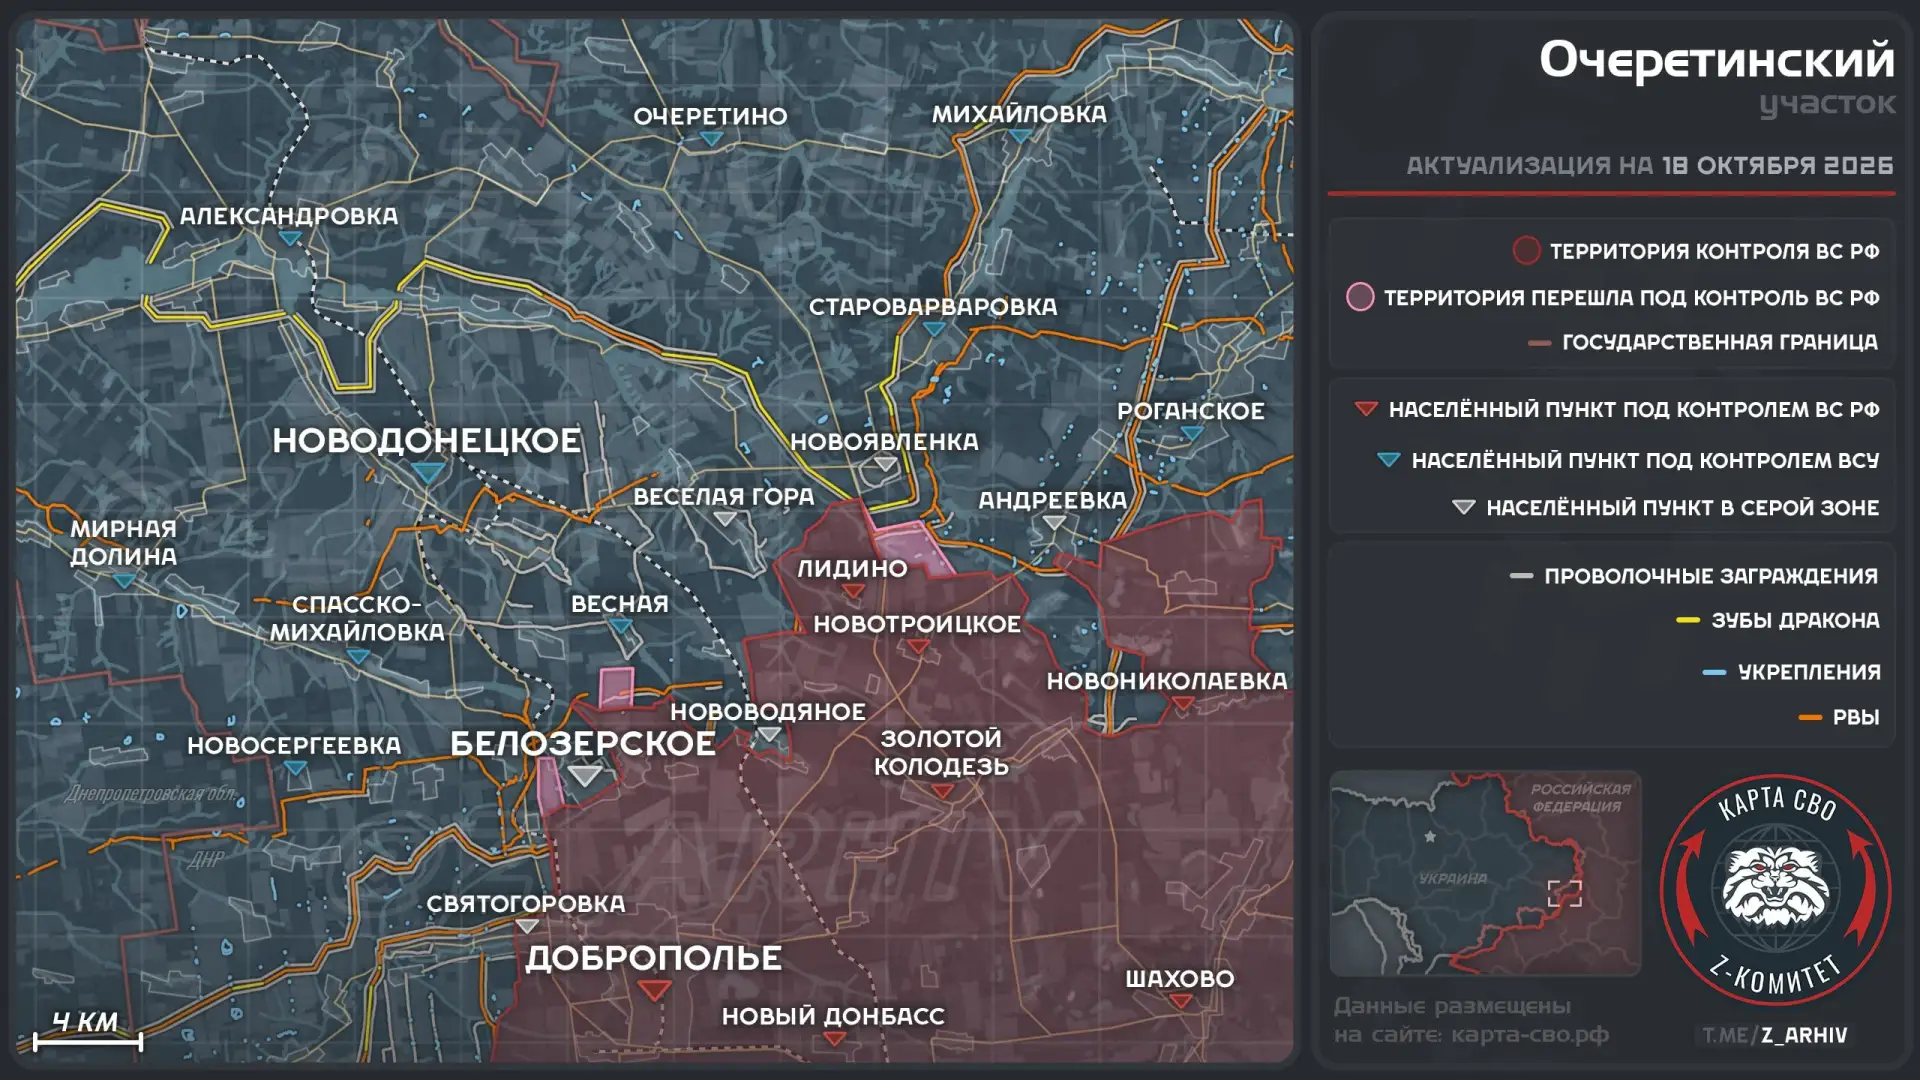Viewport: 1920px width, 1080px height.
Task: Click the Новоявленка gray zone marker
Action: click(x=885, y=463)
